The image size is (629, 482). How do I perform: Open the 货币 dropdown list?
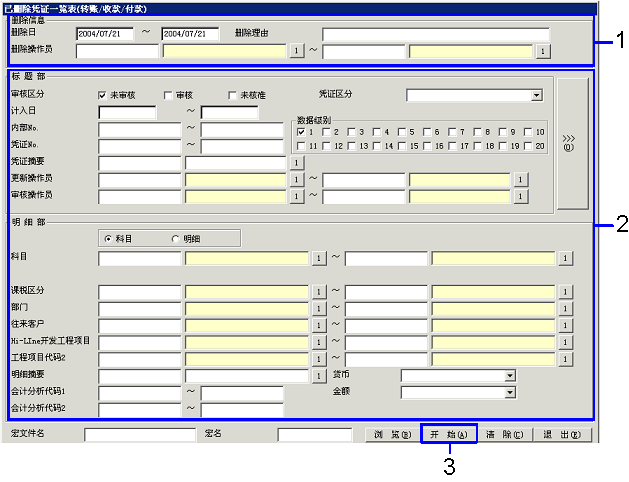click(509, 375)
